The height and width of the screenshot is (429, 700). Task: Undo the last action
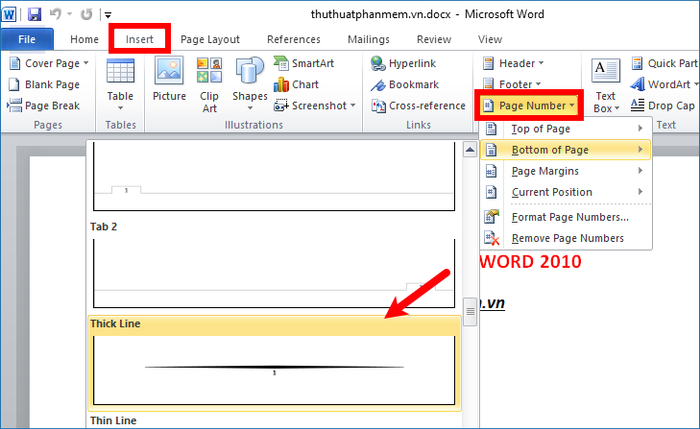(55, 14)
